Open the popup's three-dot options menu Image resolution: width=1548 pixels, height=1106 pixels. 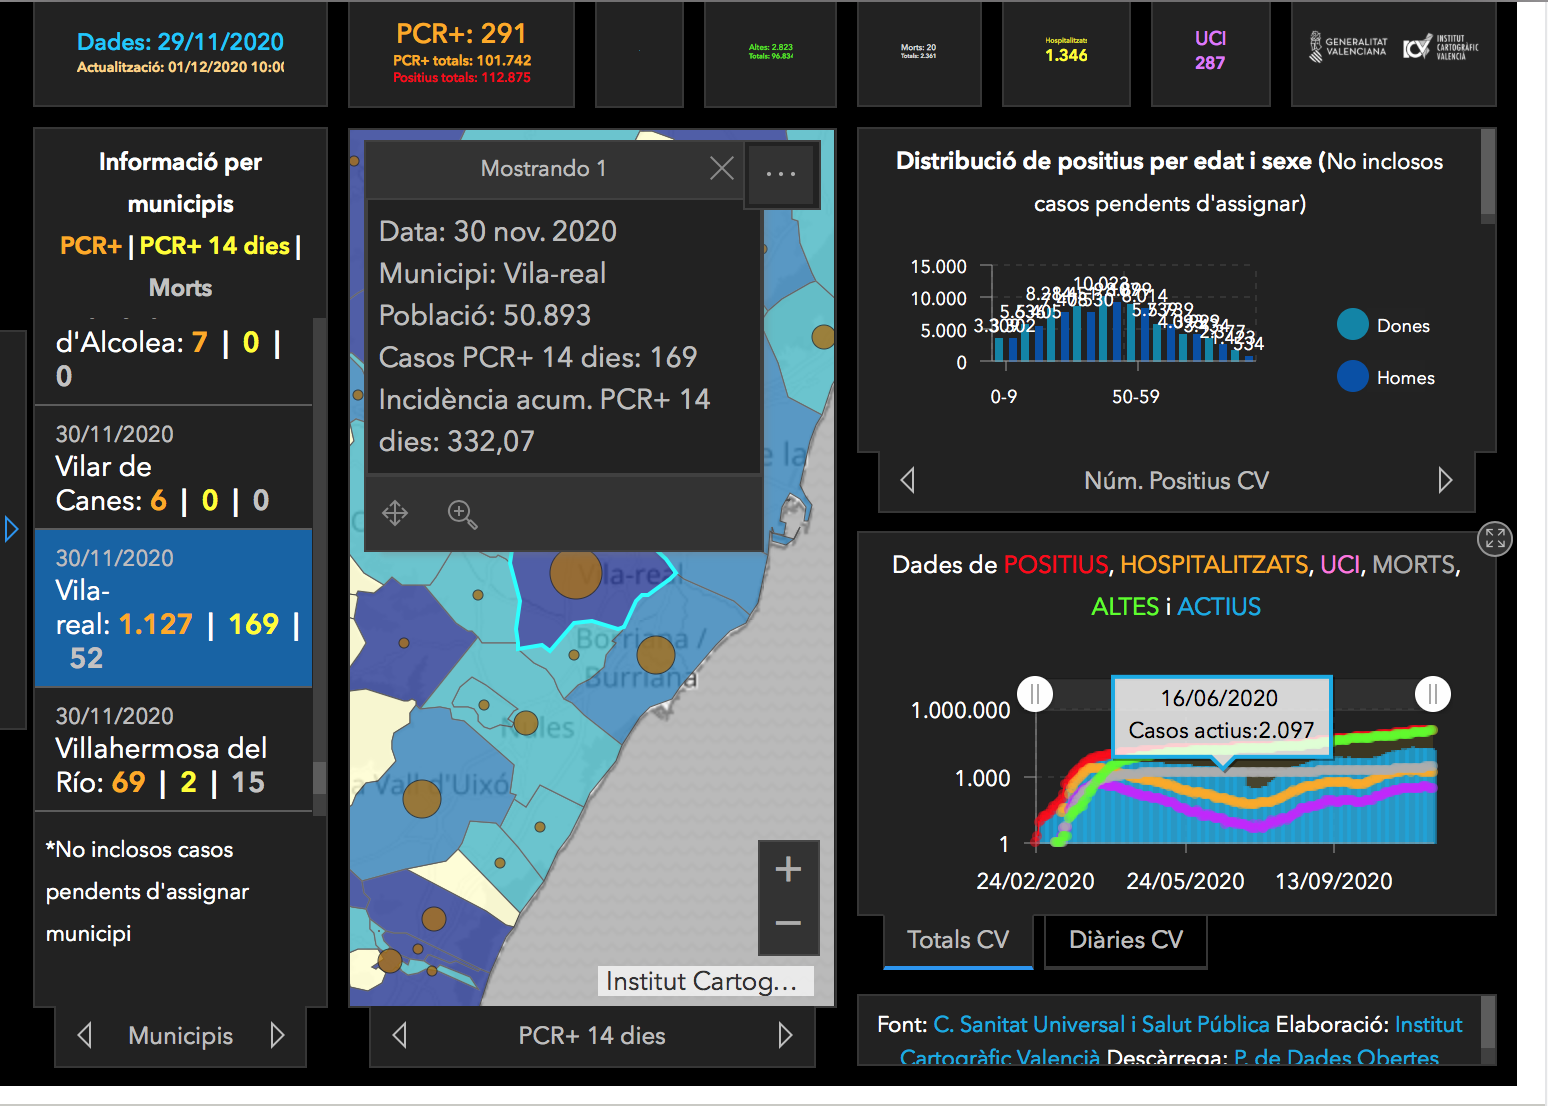pyautogui.click(x=781, y=174)
